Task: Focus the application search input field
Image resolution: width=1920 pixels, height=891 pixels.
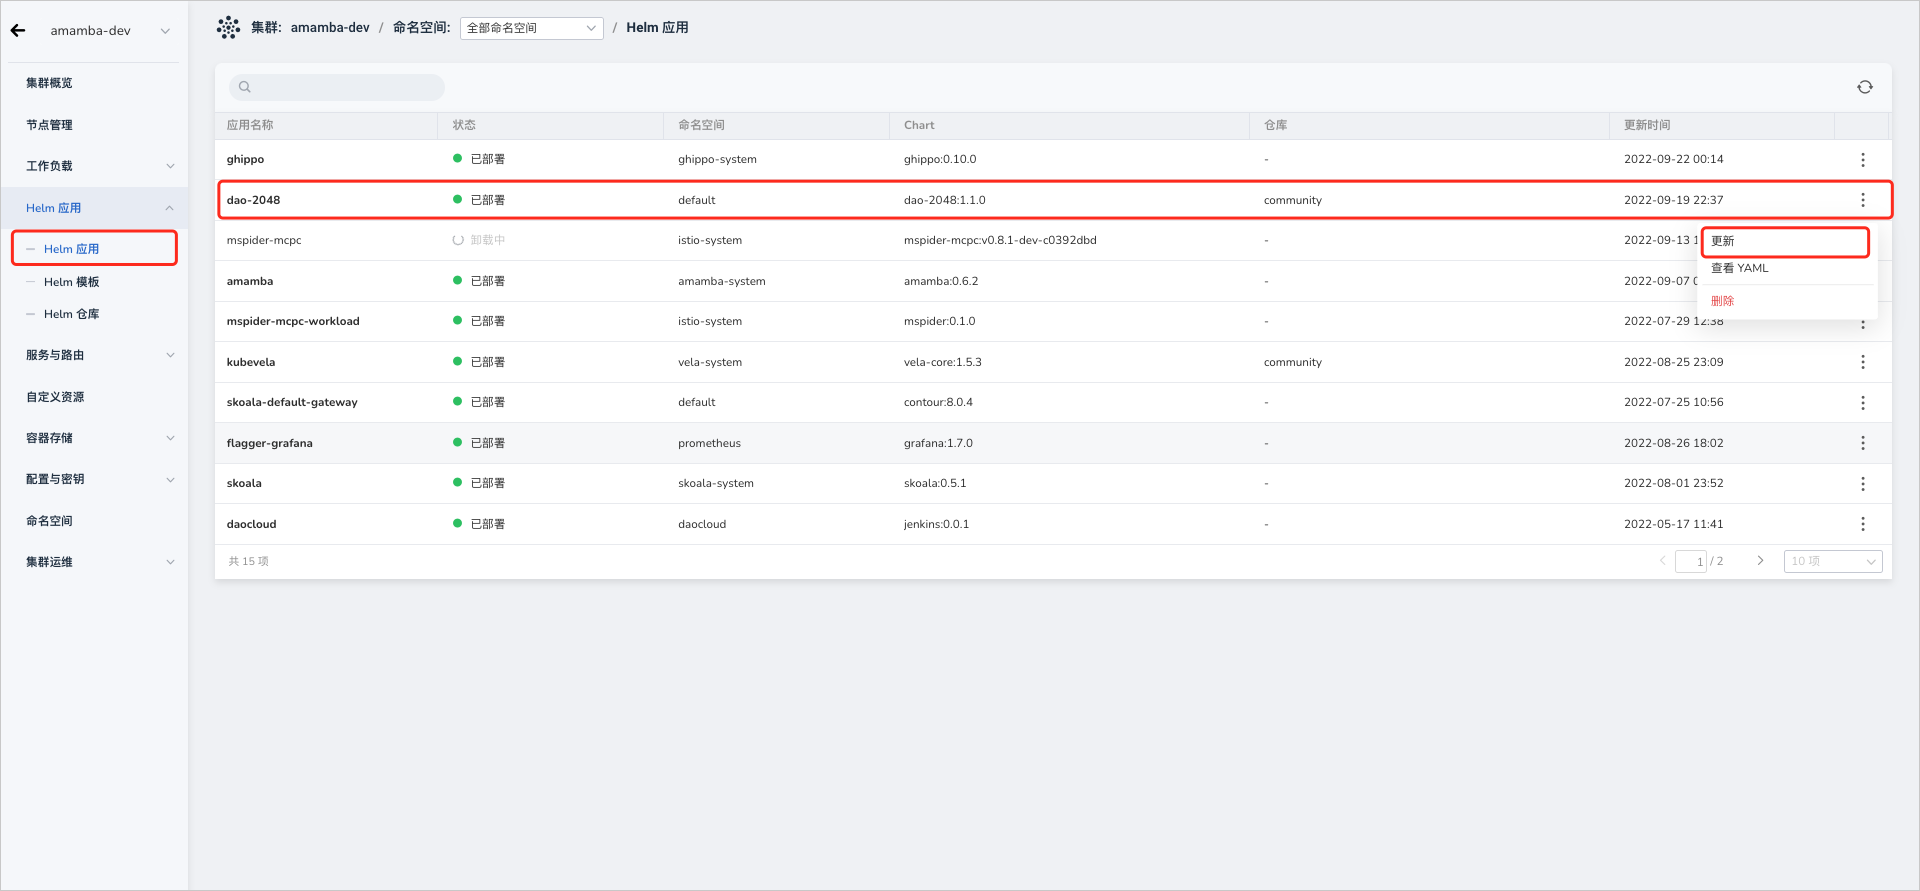Action: 337,87
